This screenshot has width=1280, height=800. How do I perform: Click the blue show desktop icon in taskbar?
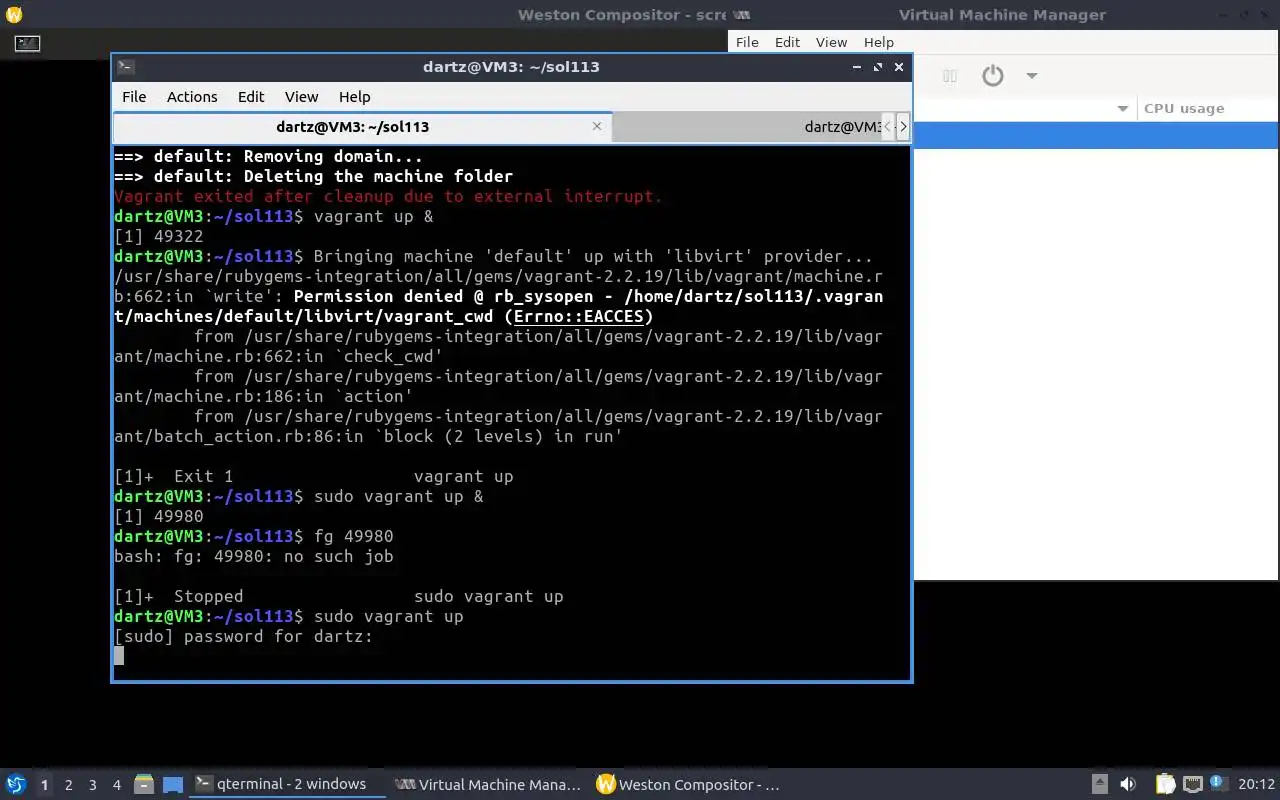(x=172, y=785)
